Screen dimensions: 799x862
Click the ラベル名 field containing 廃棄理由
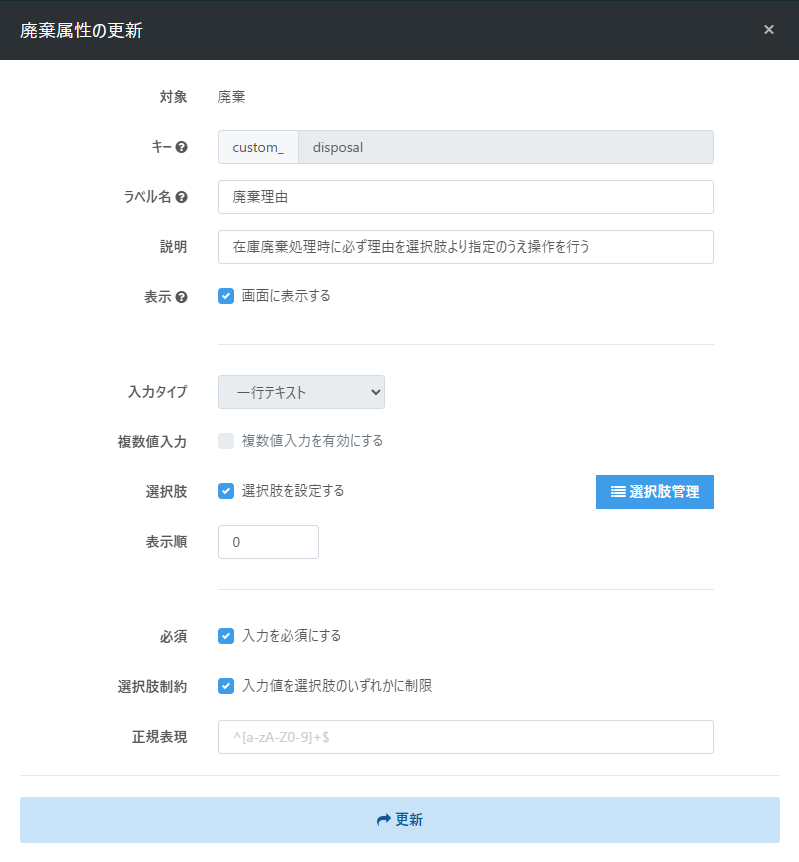tap(466, 197)
